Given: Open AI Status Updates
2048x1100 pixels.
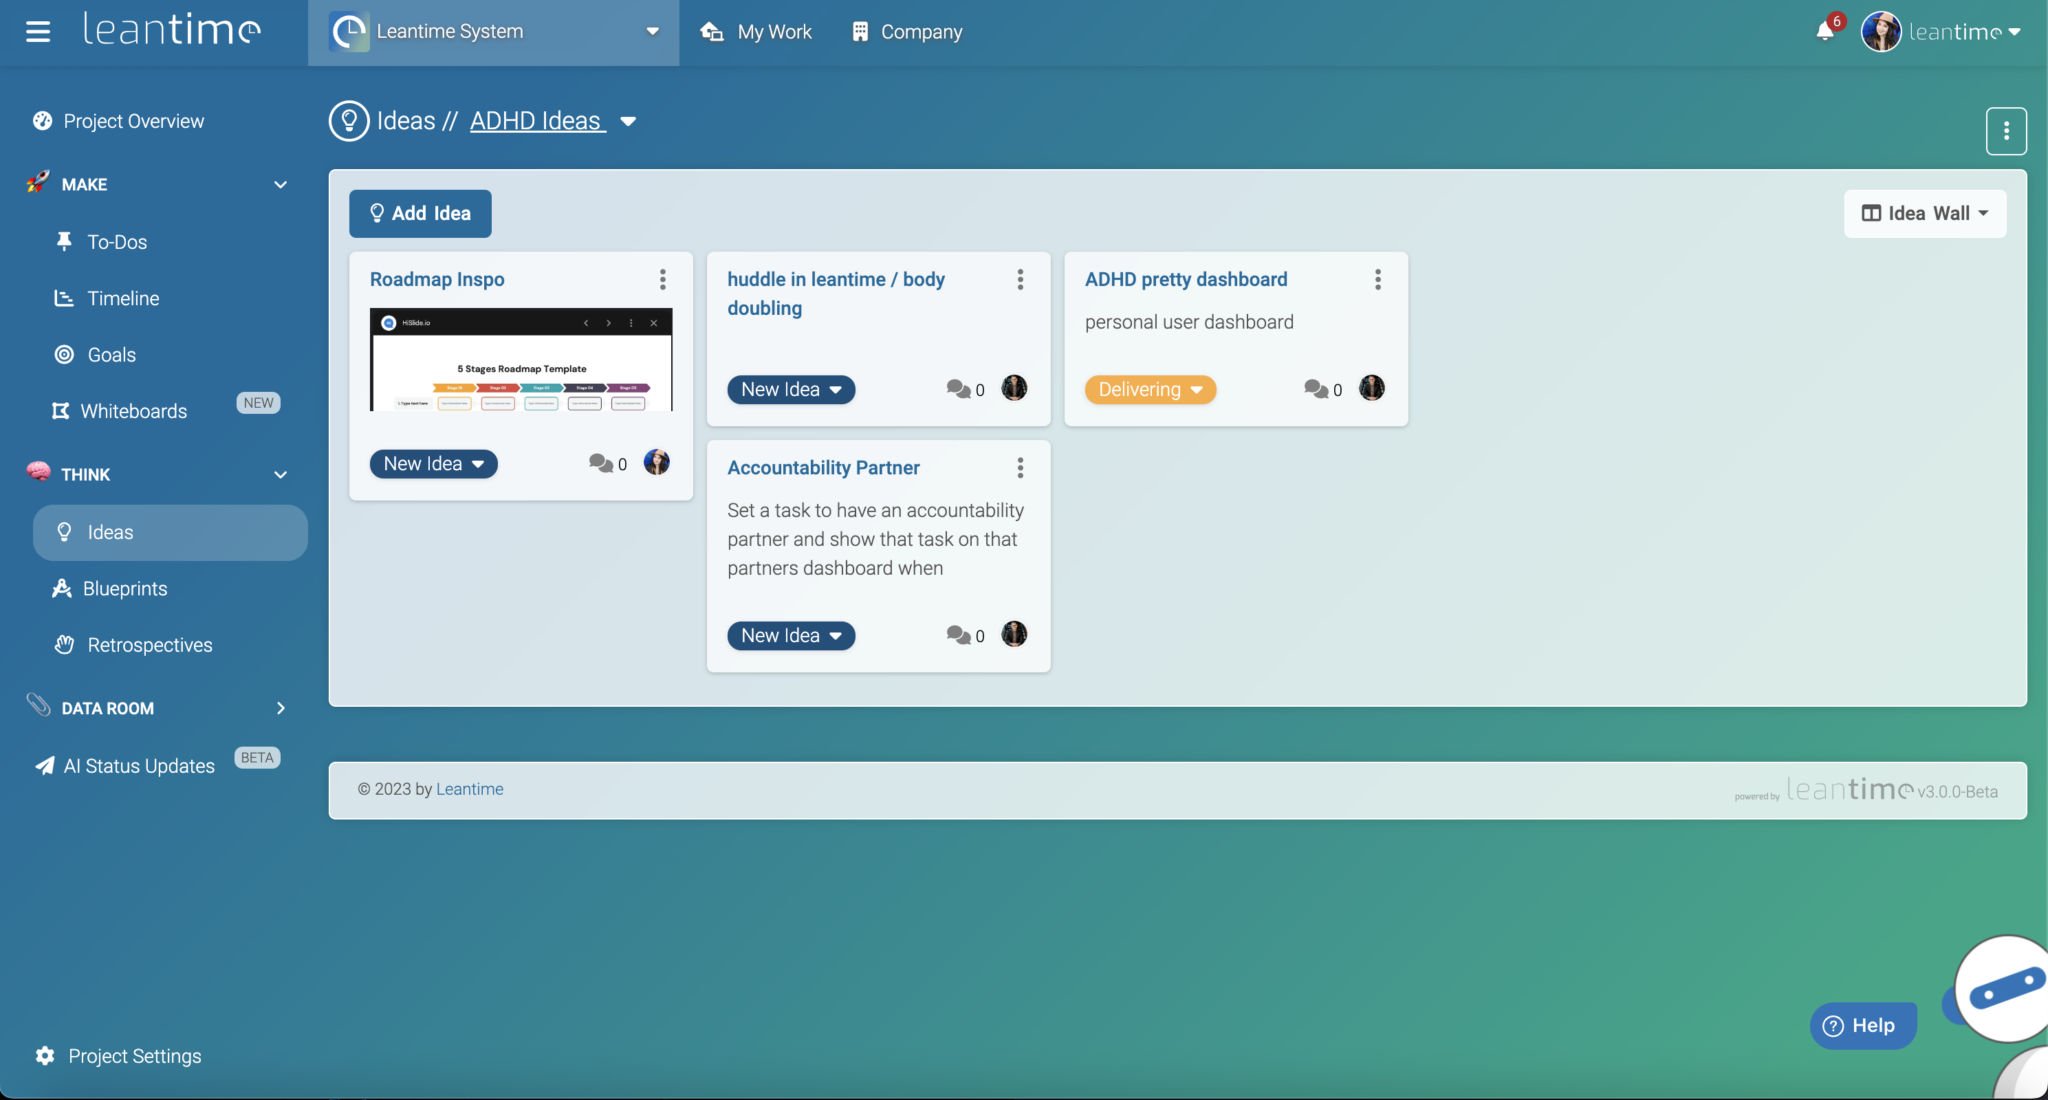Looking at the screenshot, I should 138,765.
